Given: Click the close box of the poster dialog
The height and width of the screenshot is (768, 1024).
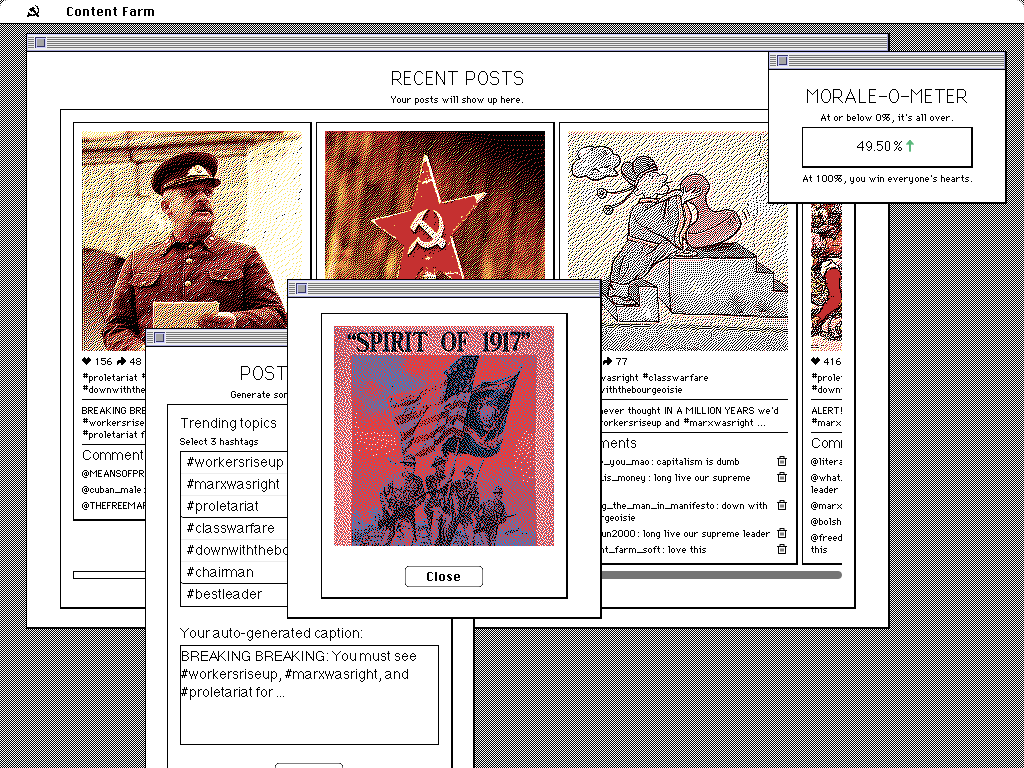Looking at the screenshot, I should point(302,289).
